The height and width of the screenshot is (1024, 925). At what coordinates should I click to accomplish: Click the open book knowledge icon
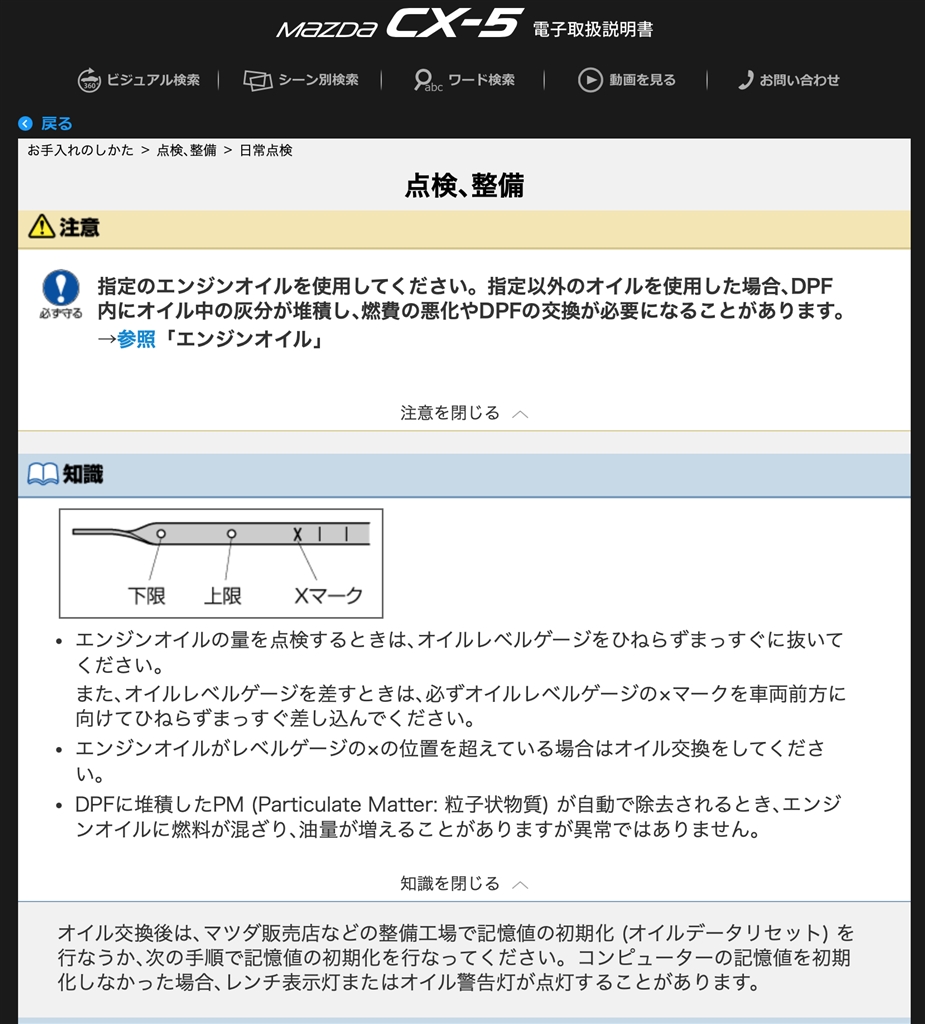tap(43, 474)
